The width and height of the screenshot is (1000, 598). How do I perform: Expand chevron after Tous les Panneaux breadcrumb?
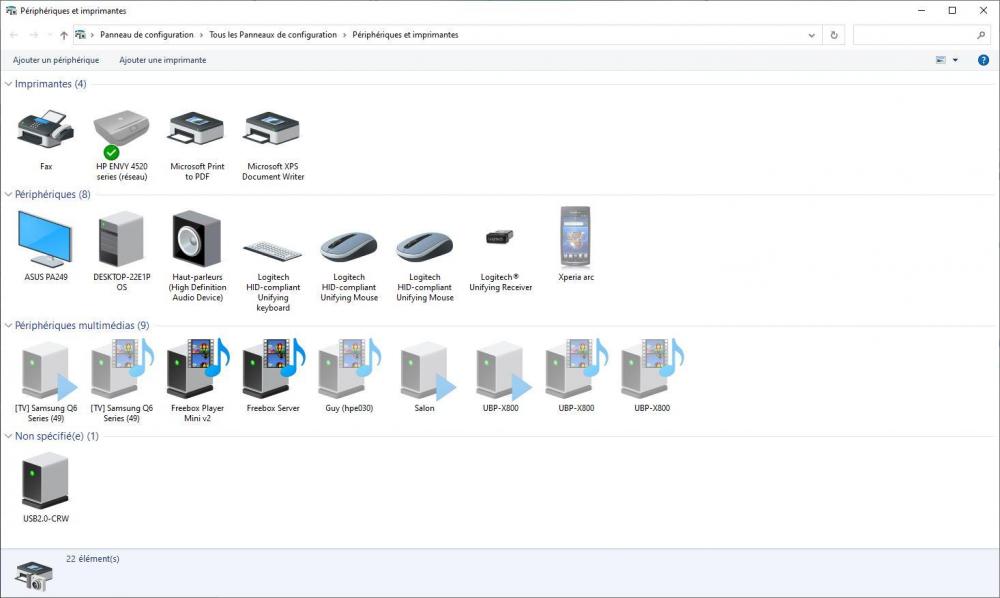click(344, 35)
